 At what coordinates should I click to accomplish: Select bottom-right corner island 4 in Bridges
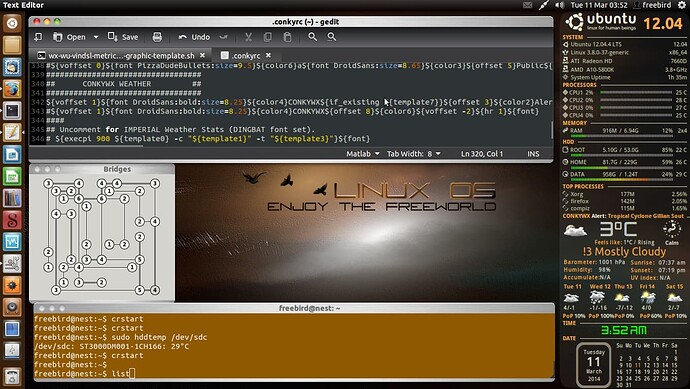click(x=155, y=290)
